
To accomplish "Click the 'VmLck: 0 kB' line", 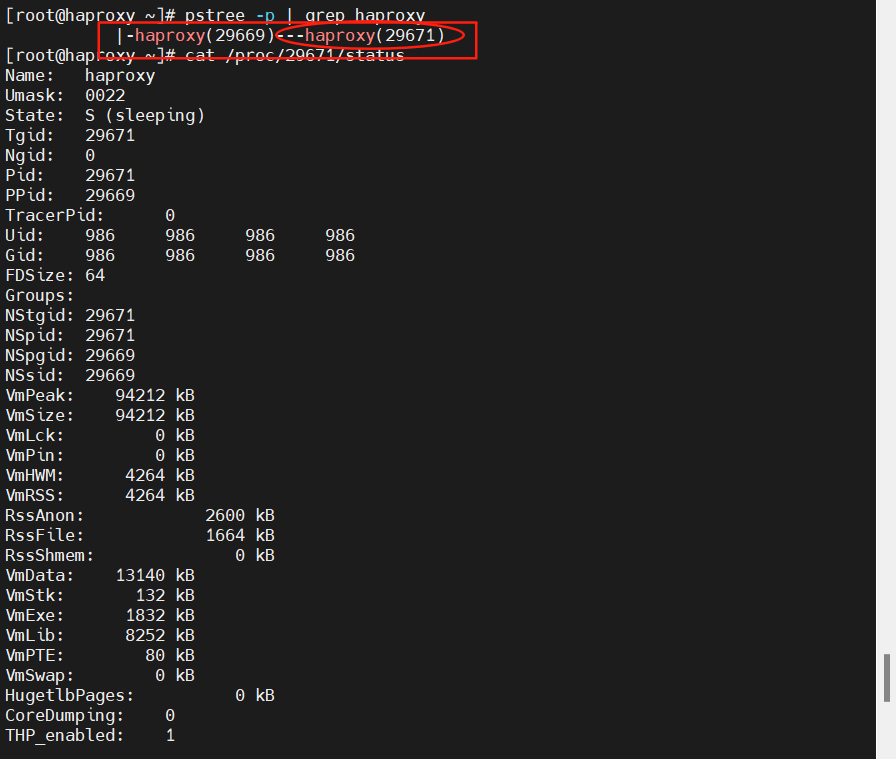I will tap(100, 436).
